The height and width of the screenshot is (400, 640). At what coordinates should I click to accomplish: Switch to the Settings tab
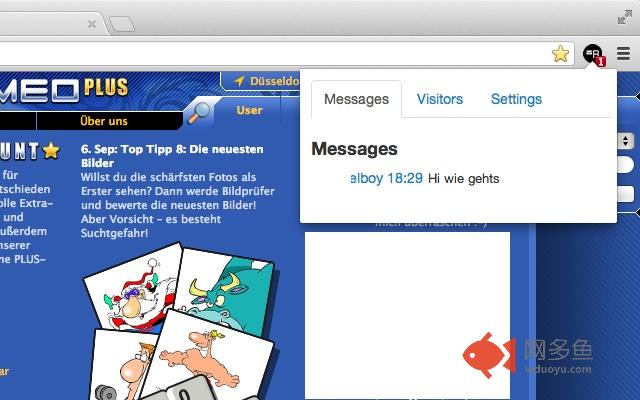click(x=516, y=99)
